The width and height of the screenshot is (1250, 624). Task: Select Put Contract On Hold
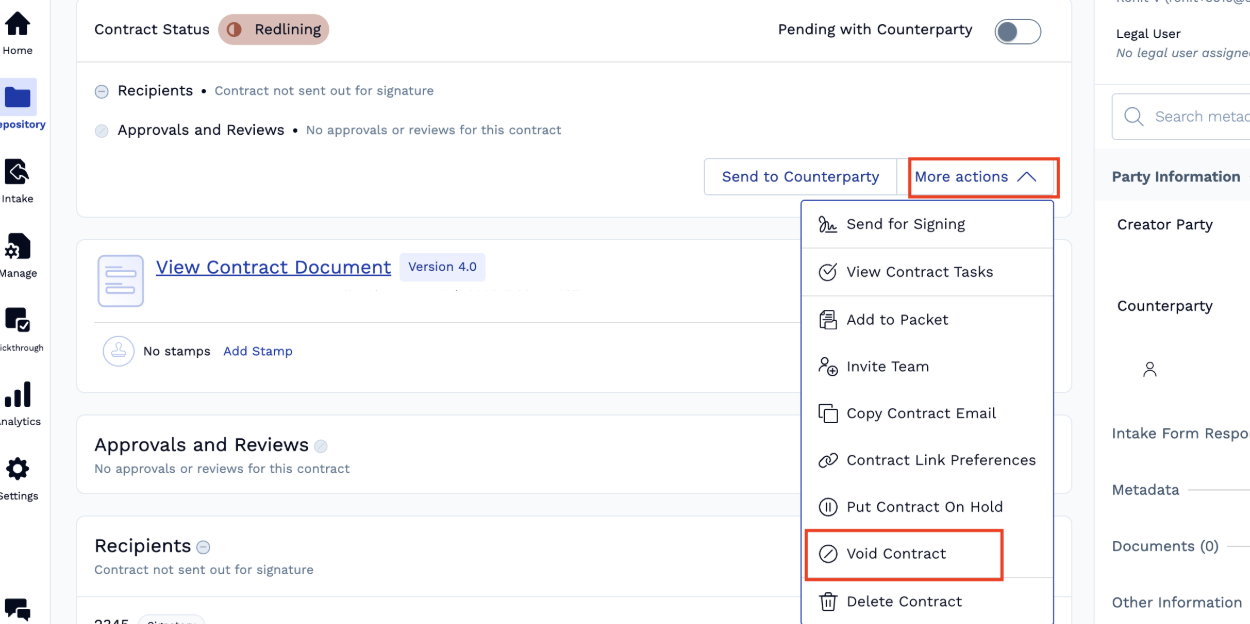pos(924,507)
